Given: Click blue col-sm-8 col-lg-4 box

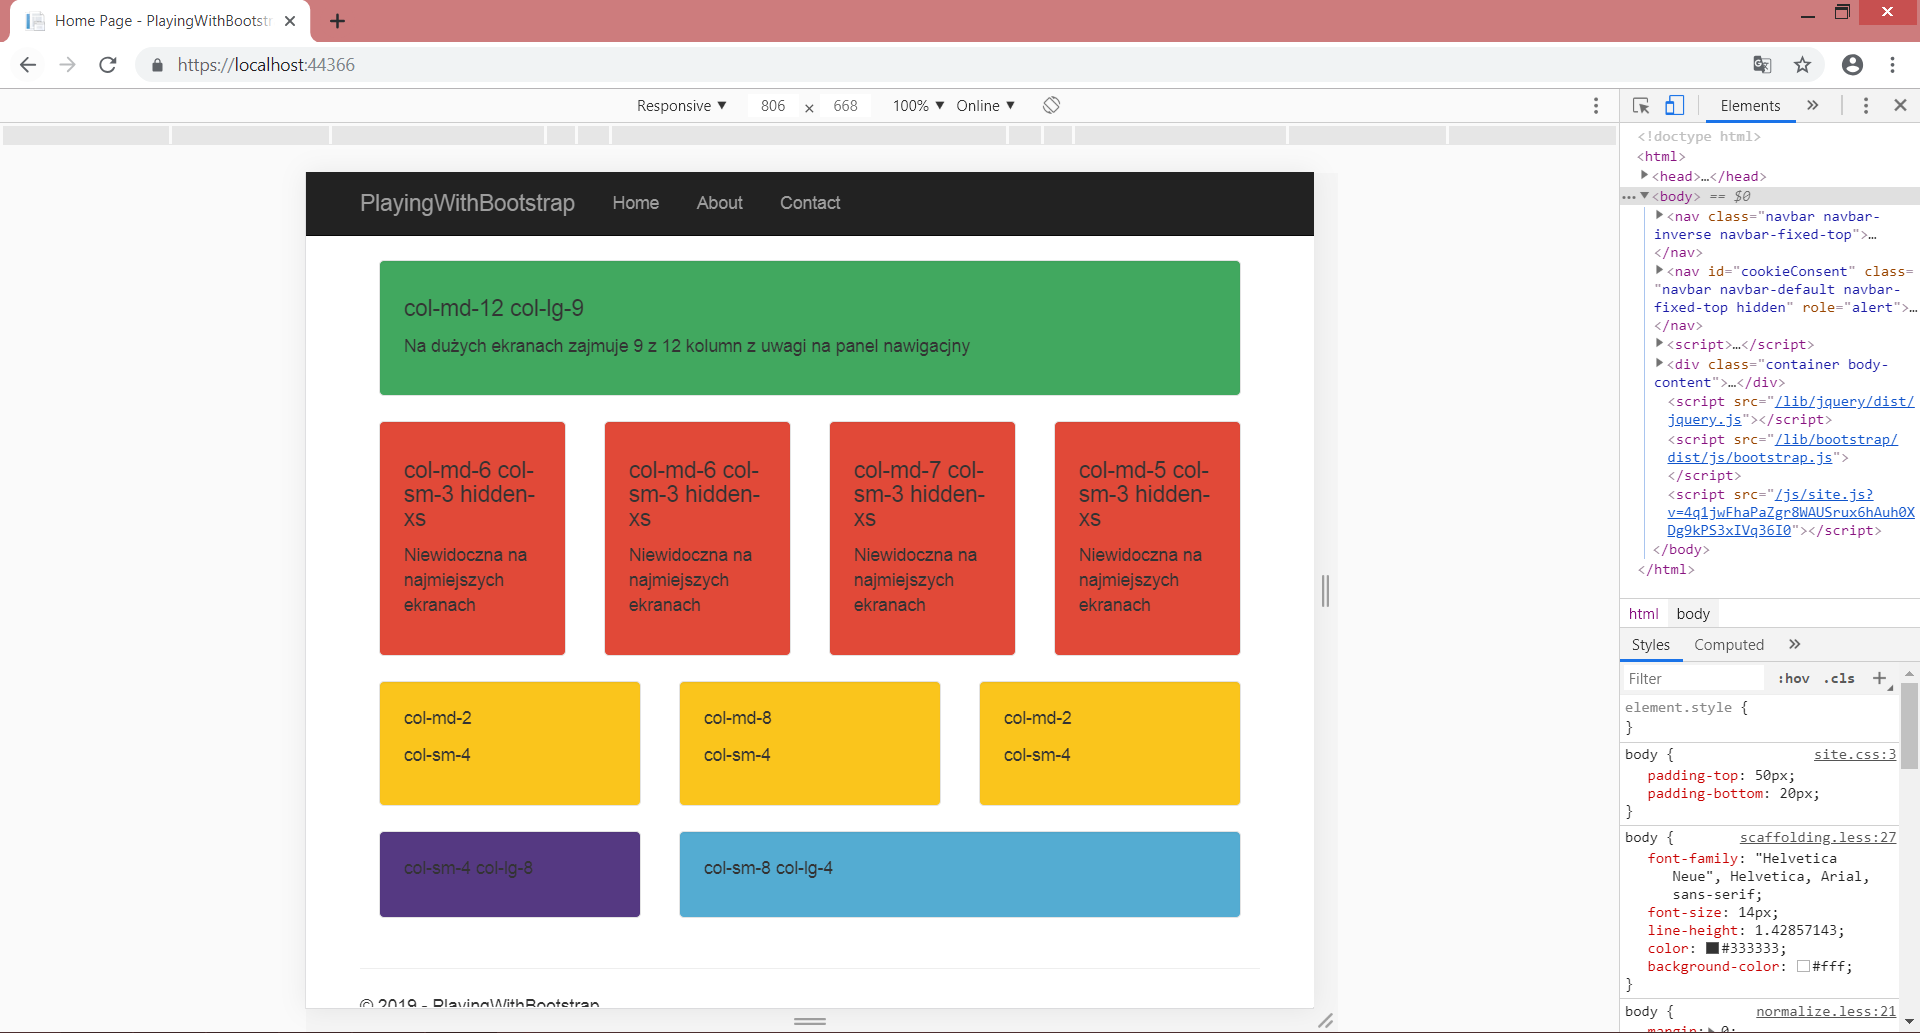Looking at the screenshot, I should click(x=960, y=874).
